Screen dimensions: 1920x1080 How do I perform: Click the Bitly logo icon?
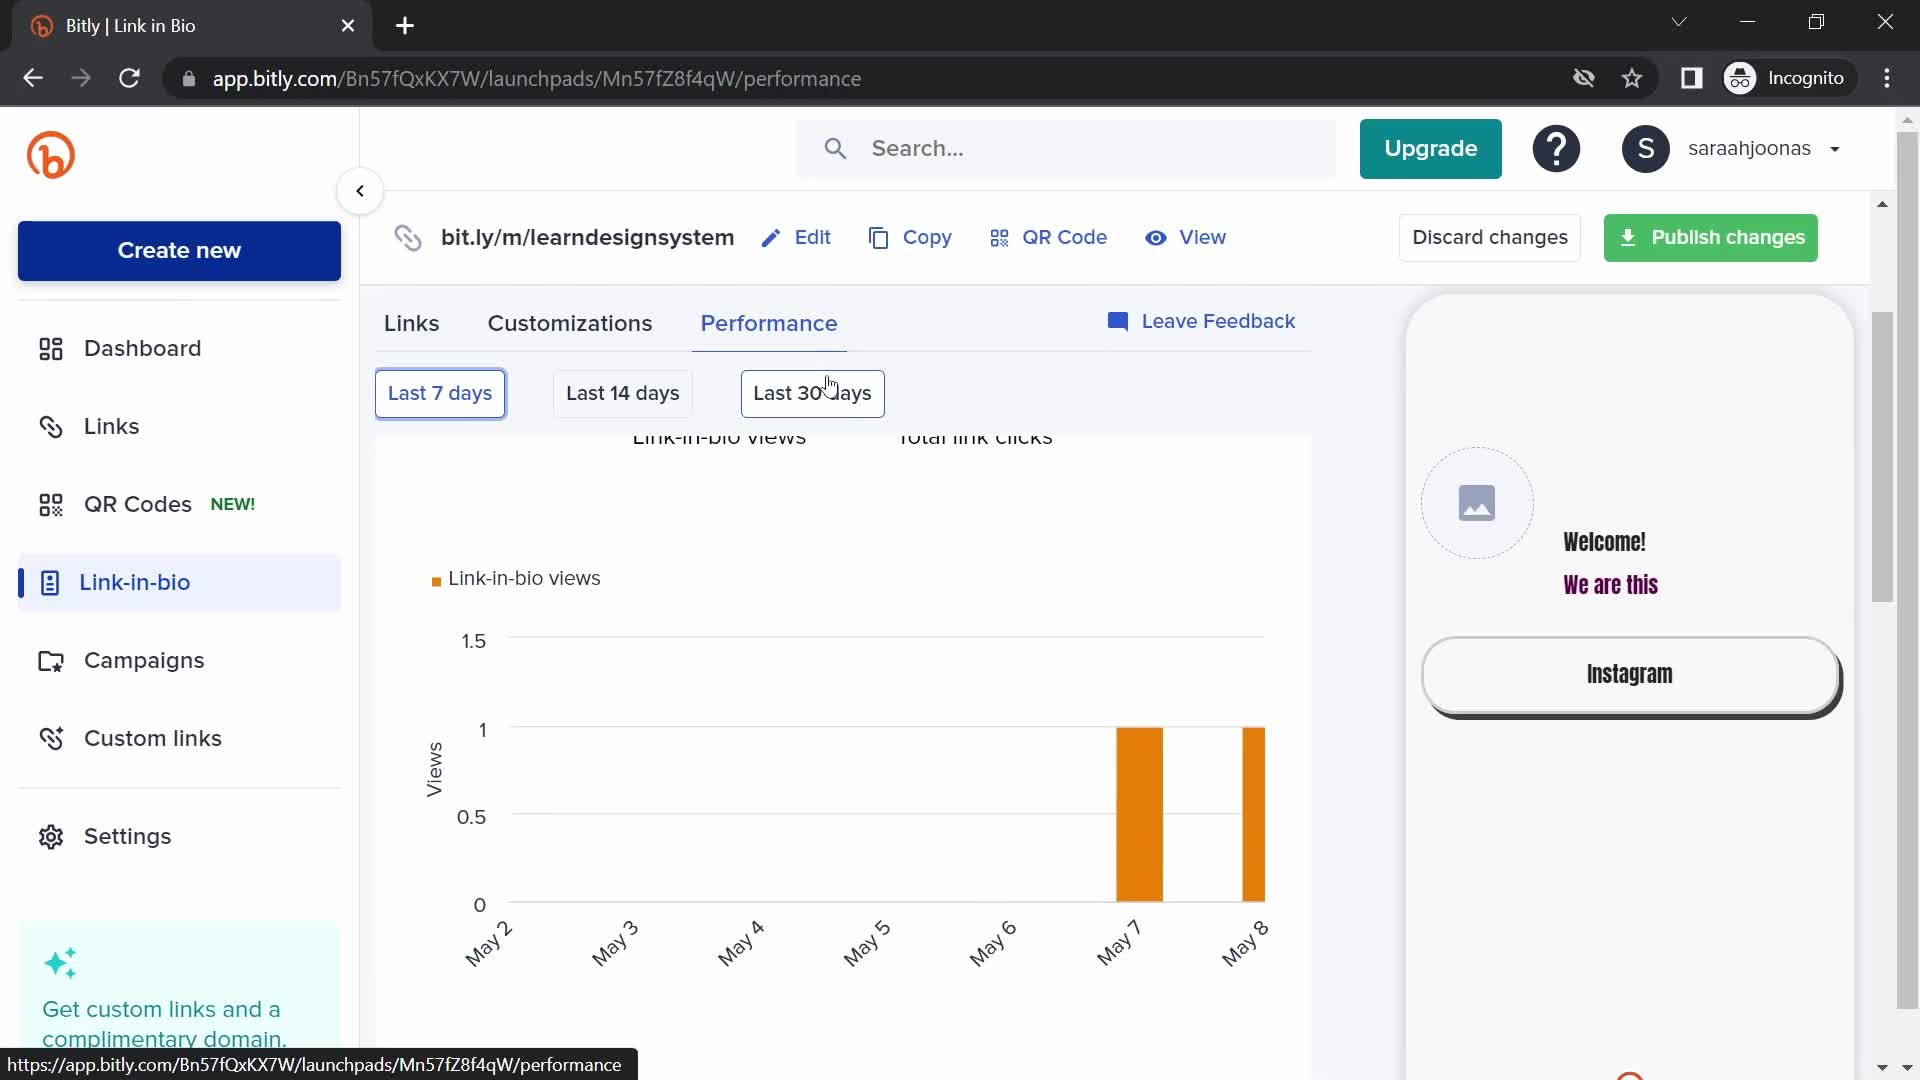51,155
